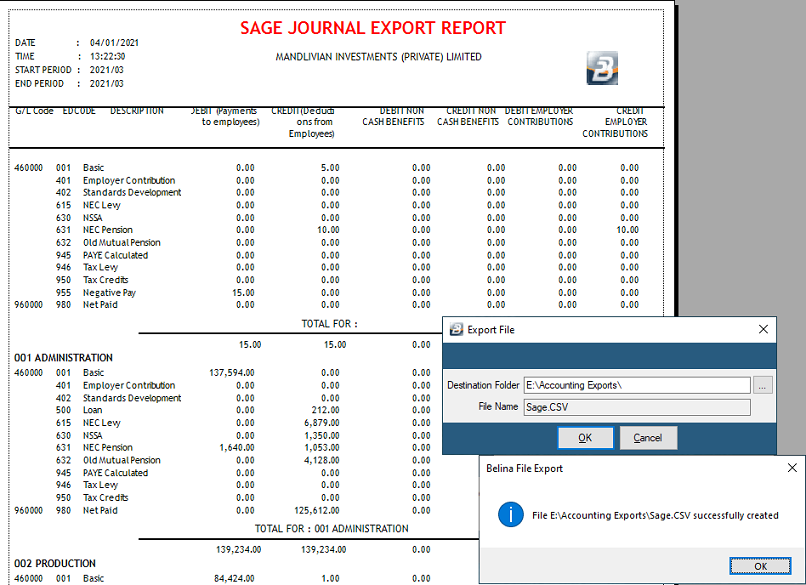Click the File Name field with Sage.CSV

coord(637,407)
